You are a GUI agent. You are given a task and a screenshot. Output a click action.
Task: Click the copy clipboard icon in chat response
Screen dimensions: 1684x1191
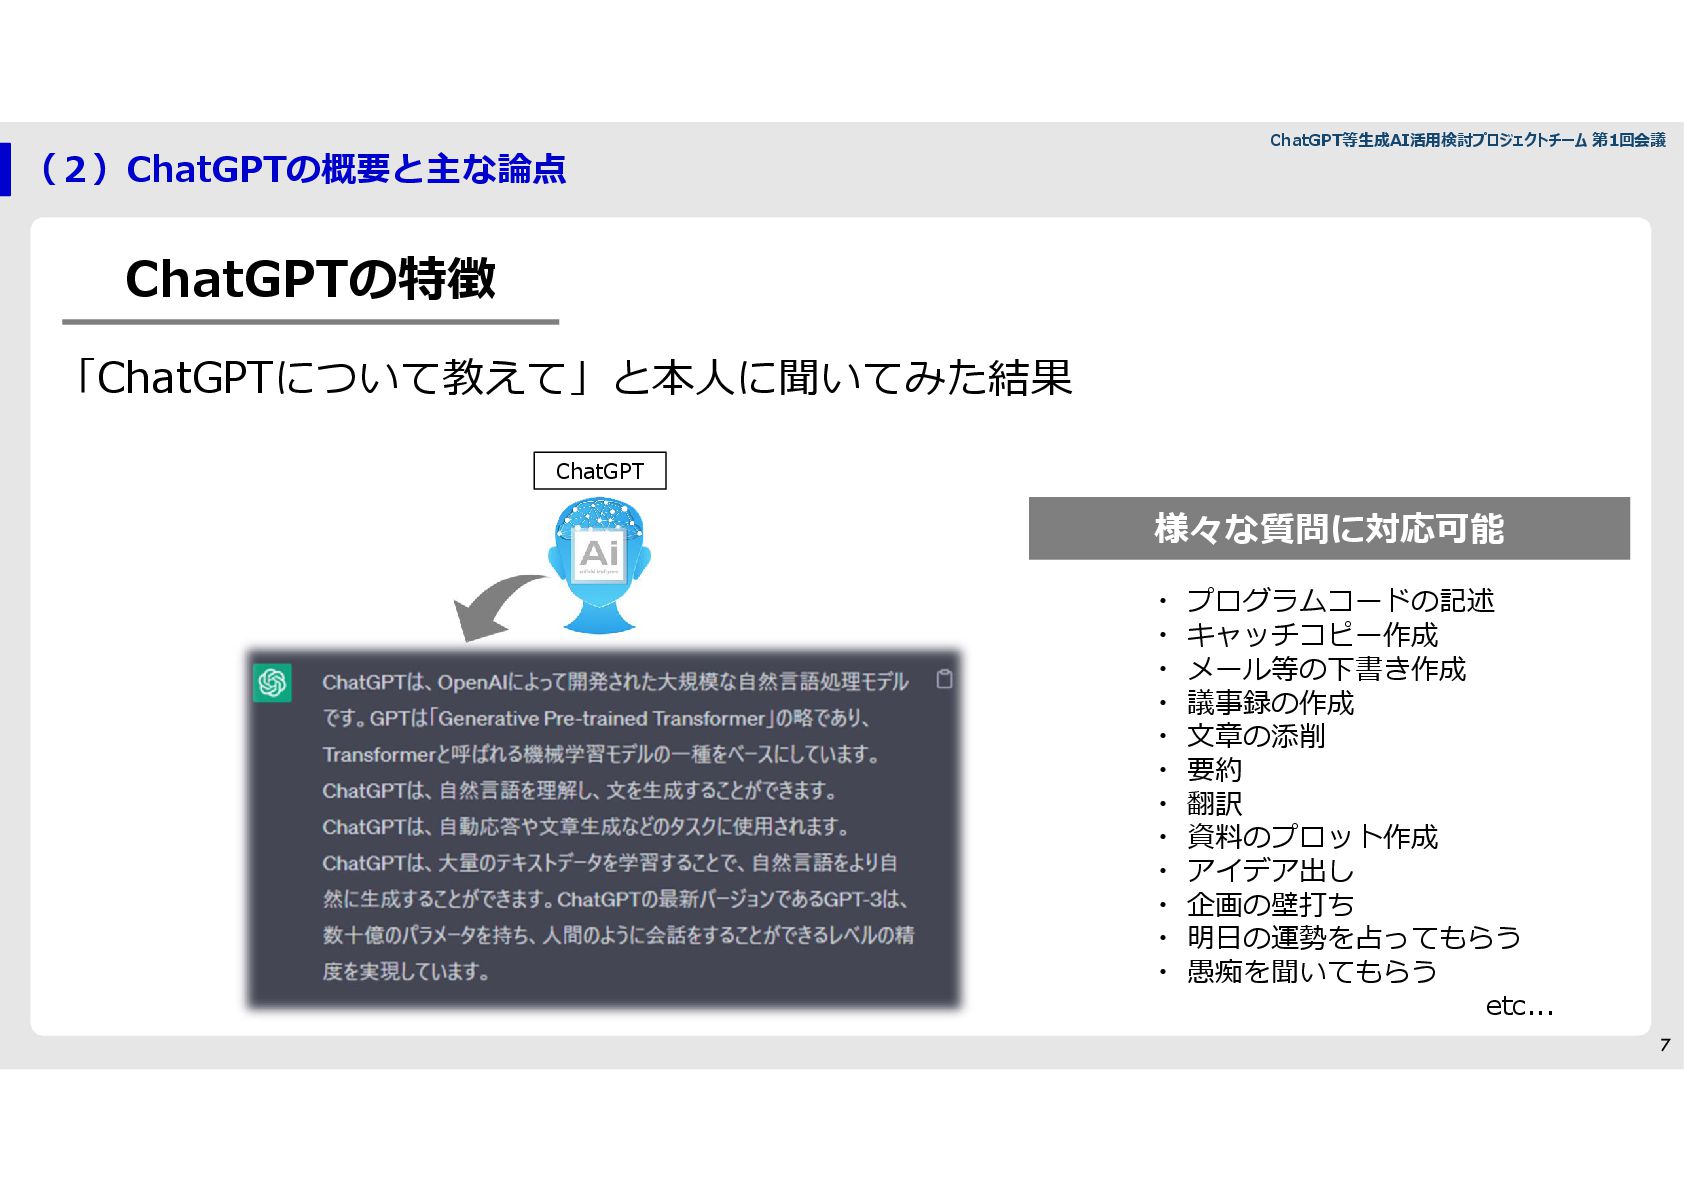coord(944,680)
